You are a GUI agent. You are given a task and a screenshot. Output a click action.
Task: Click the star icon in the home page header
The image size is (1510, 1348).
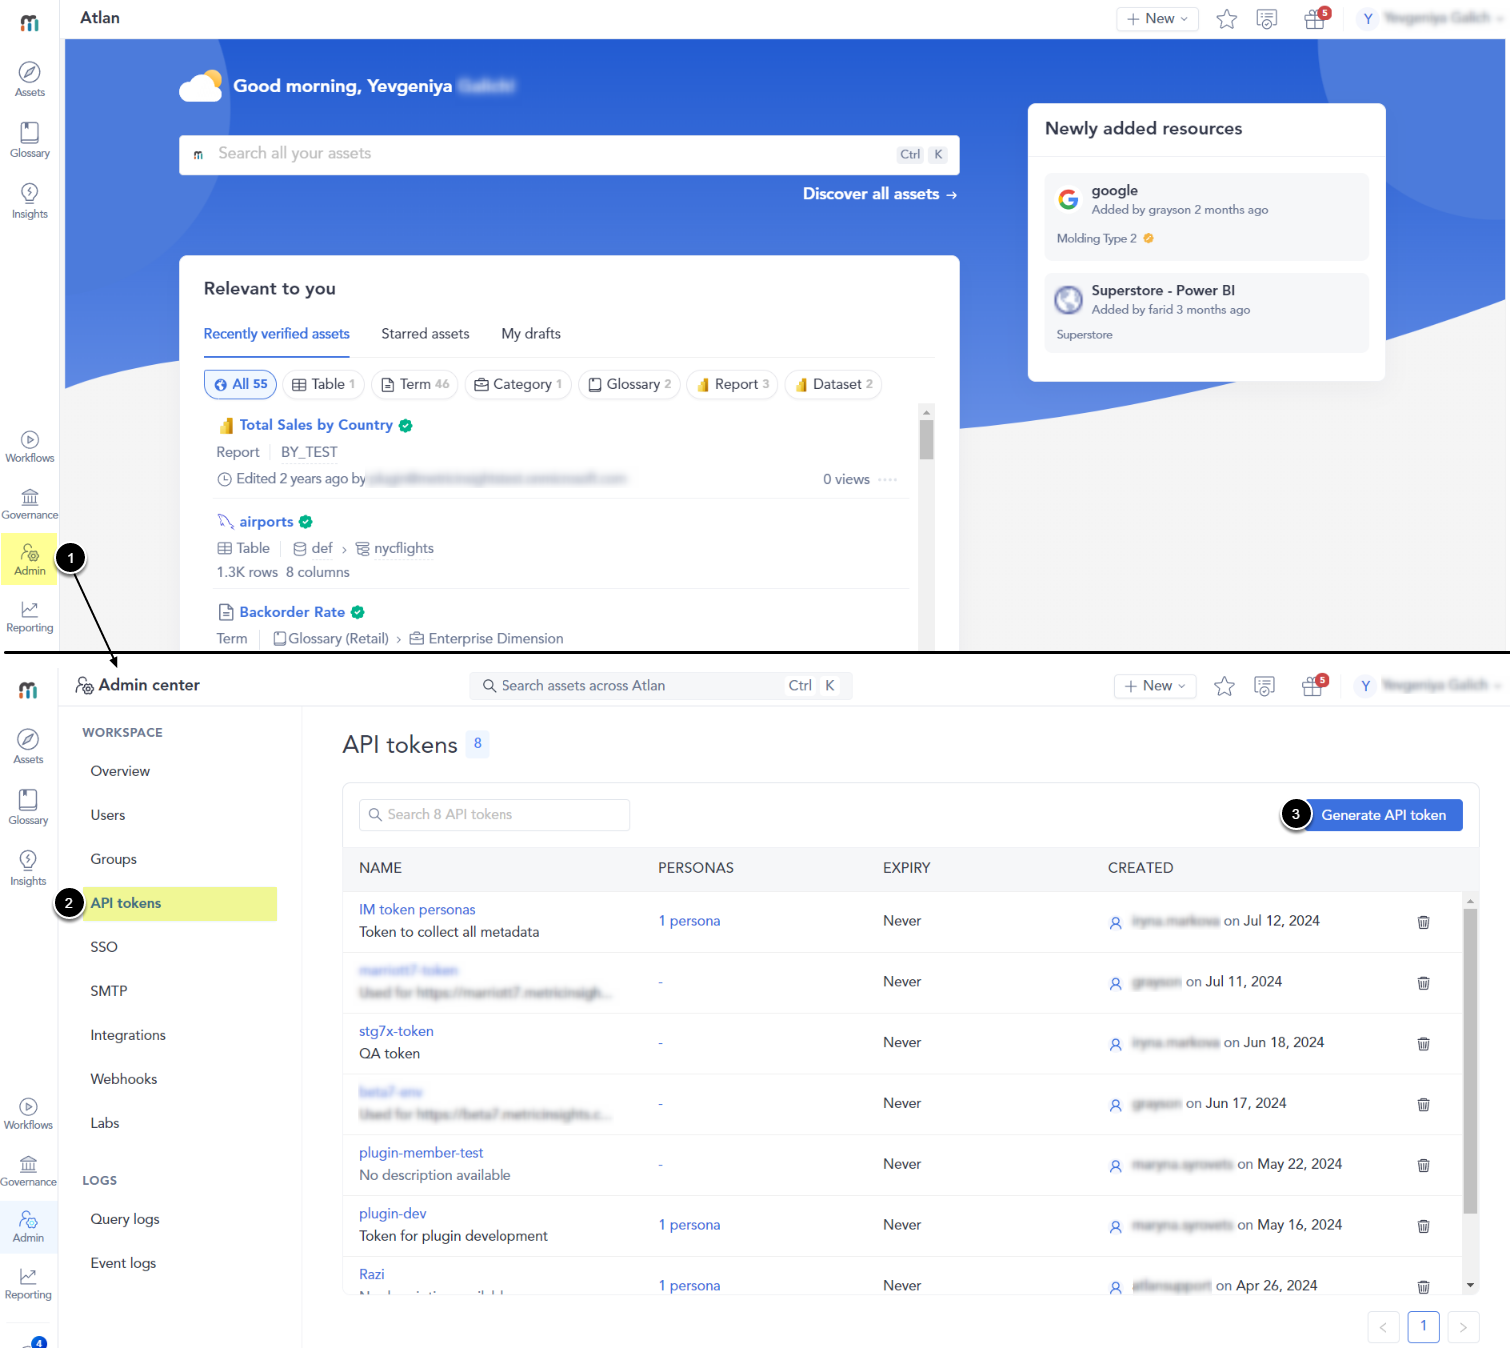pos(1226,19)
